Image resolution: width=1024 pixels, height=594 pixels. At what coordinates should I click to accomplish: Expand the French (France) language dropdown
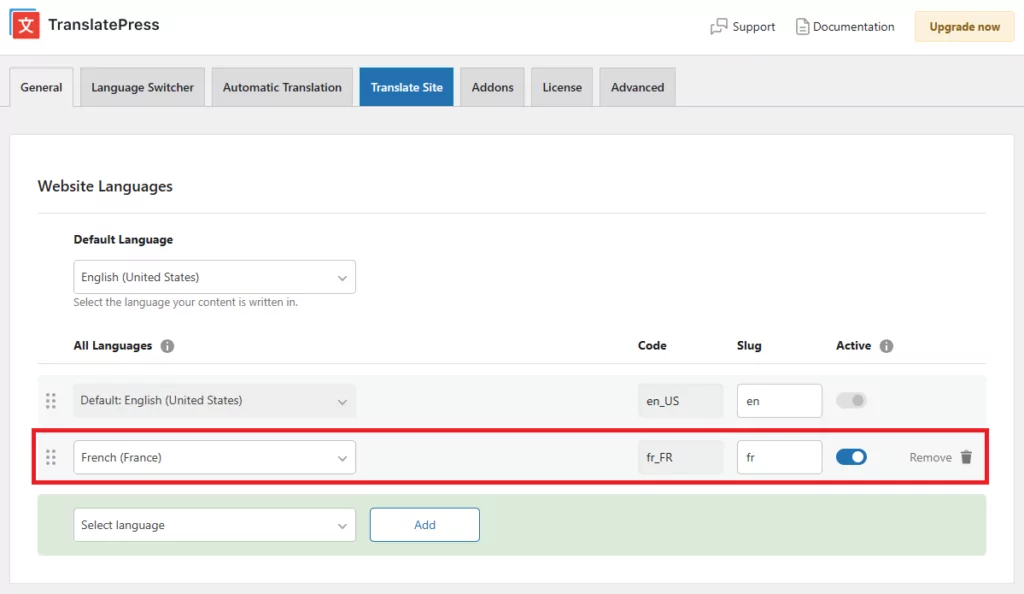pos(214,457)
